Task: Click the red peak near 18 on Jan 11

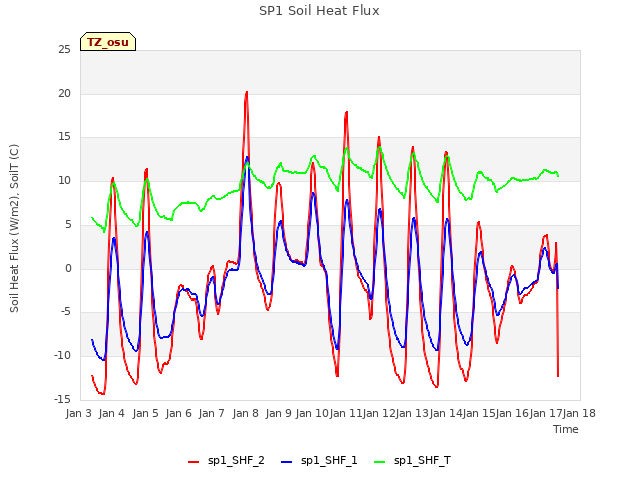Action: point(346,112)
